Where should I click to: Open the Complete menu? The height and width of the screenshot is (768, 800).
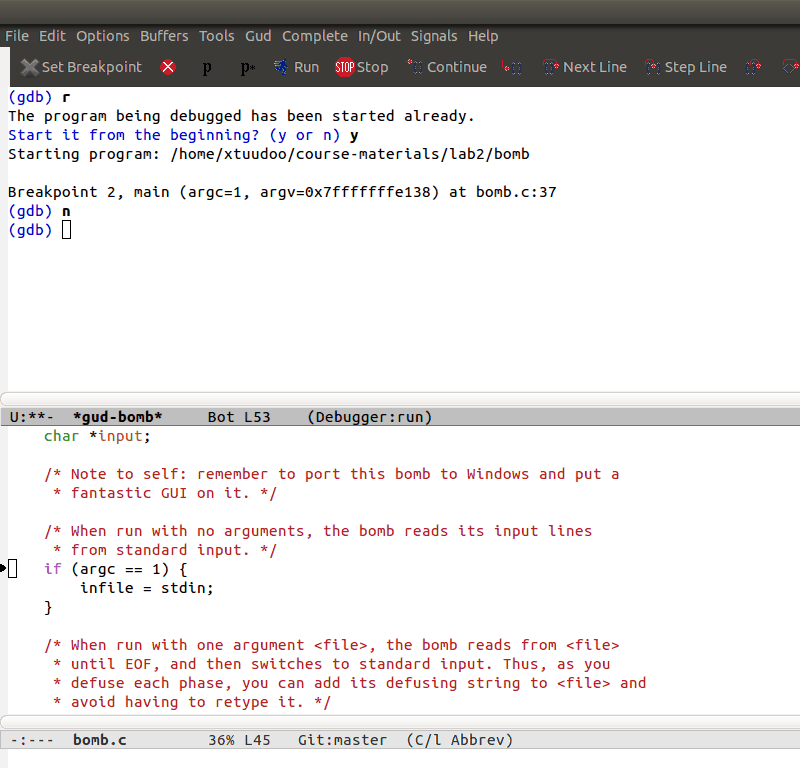[315, 36]
